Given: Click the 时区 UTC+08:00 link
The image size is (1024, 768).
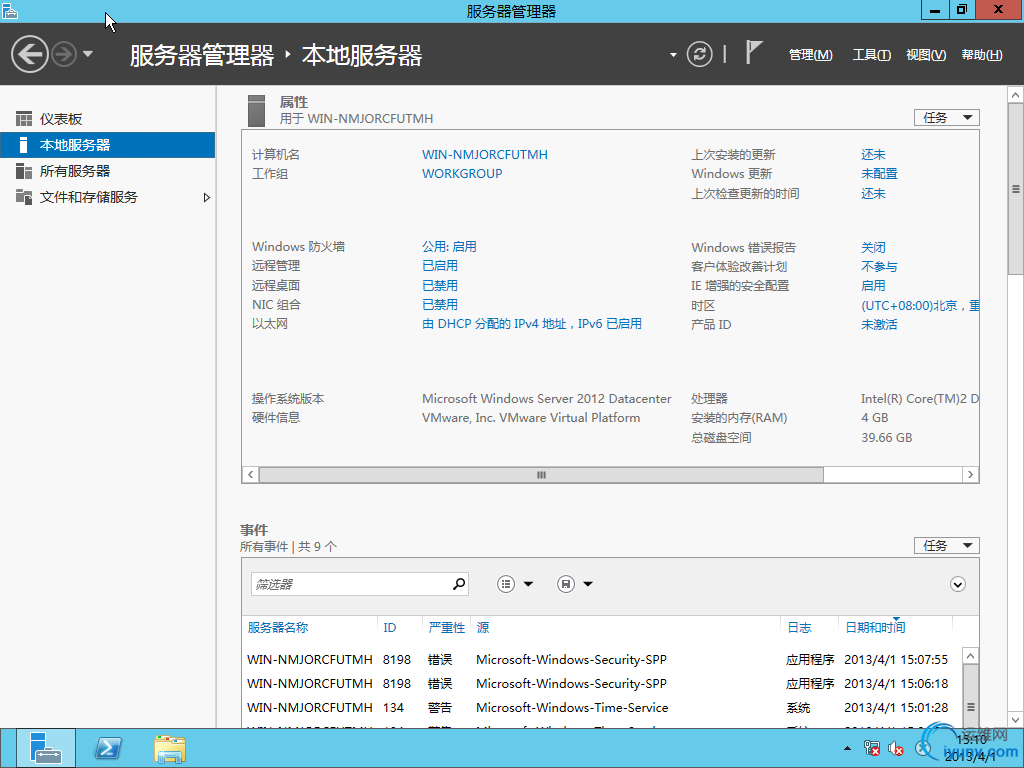Looking at the screenshot, I should 920,306.
